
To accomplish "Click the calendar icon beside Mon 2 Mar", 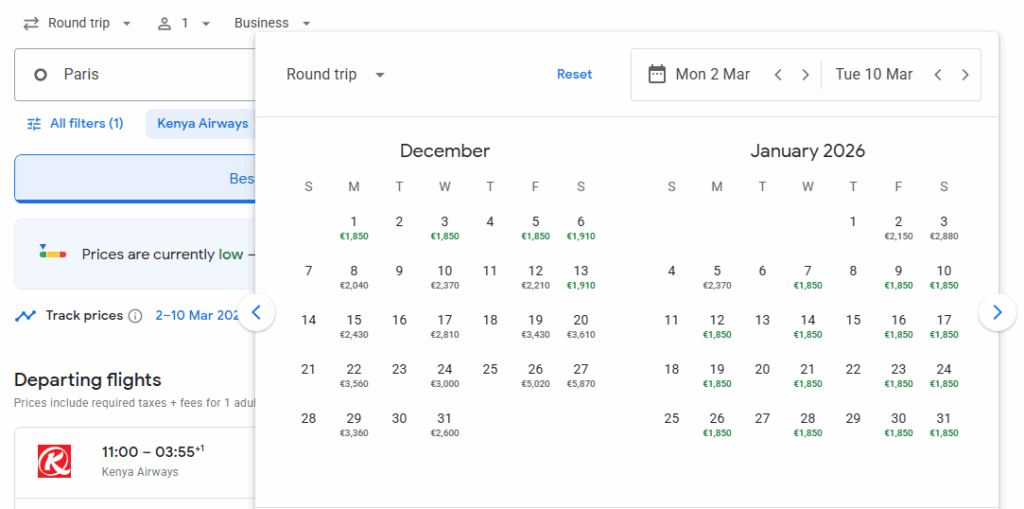I will pyautogui.click(x=657, y=74).
